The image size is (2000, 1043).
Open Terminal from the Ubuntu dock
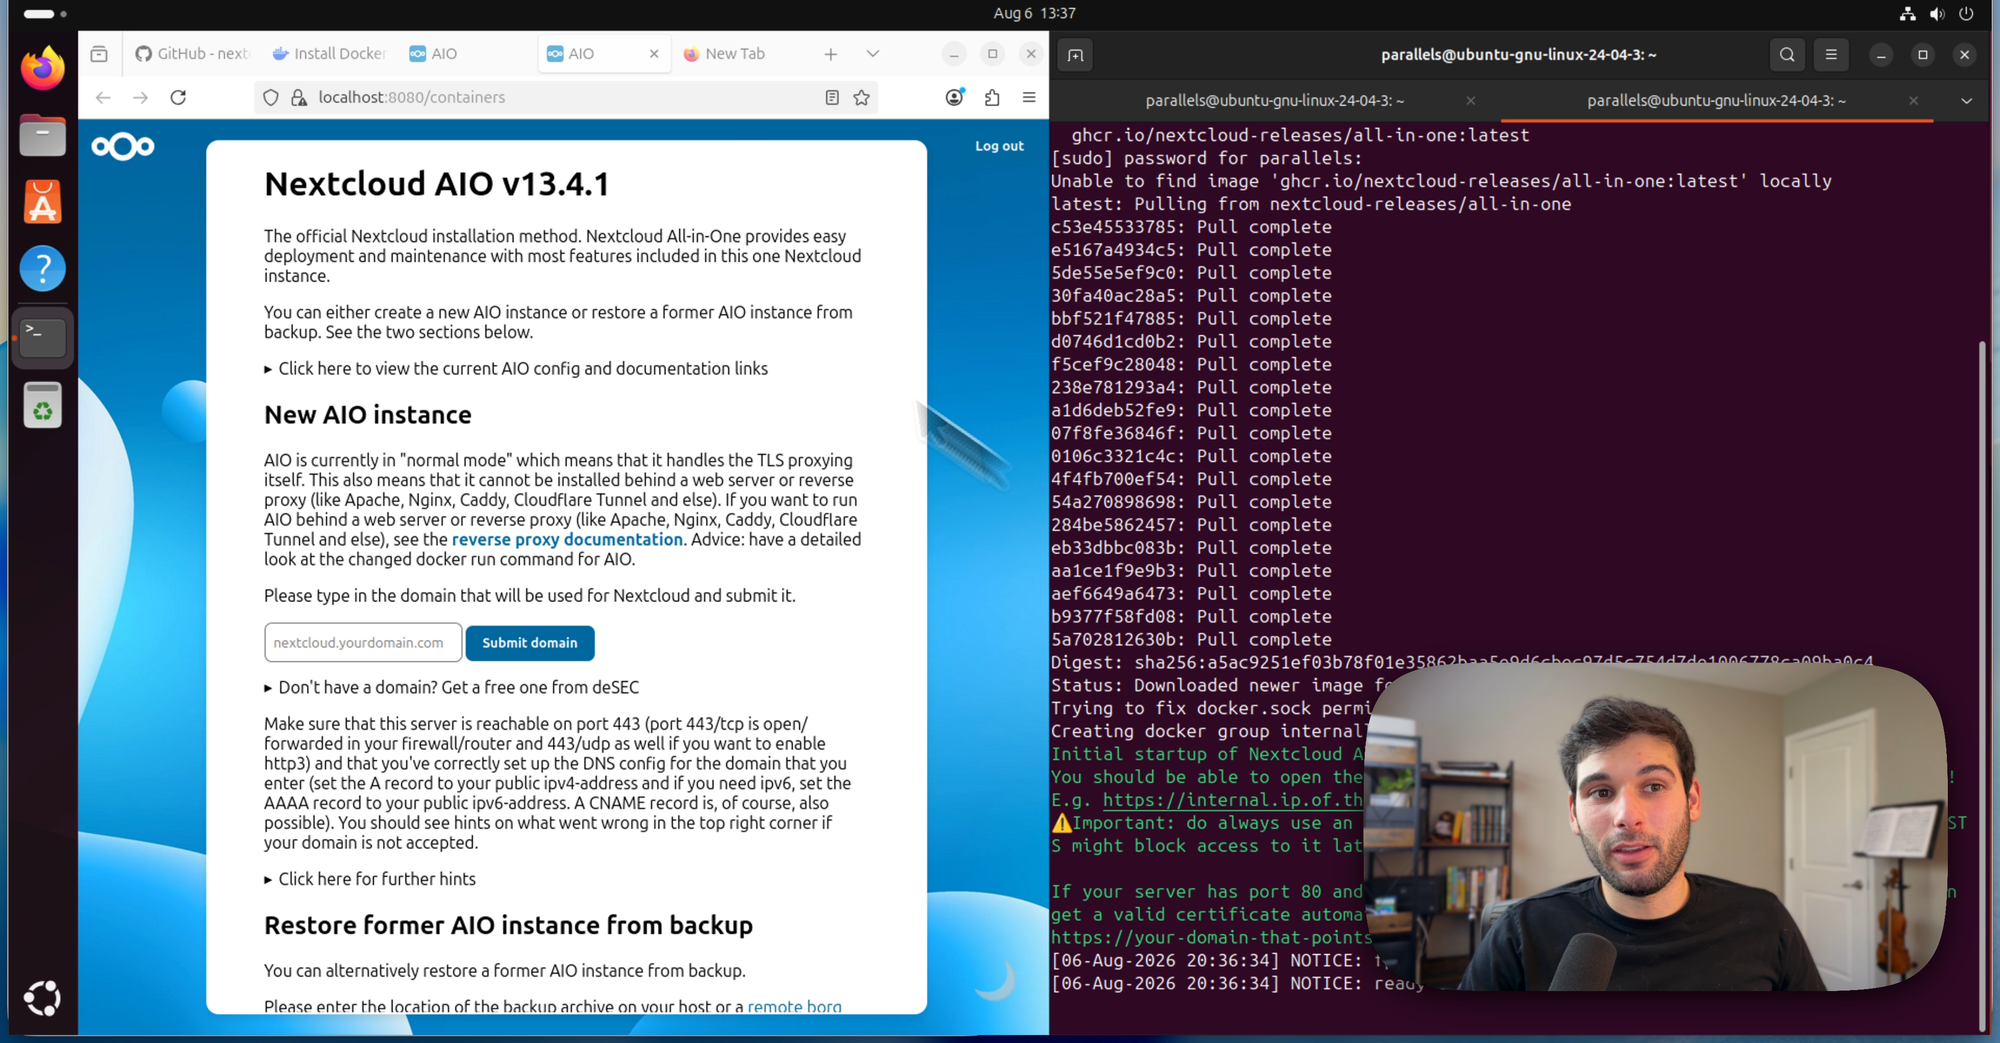42,336
